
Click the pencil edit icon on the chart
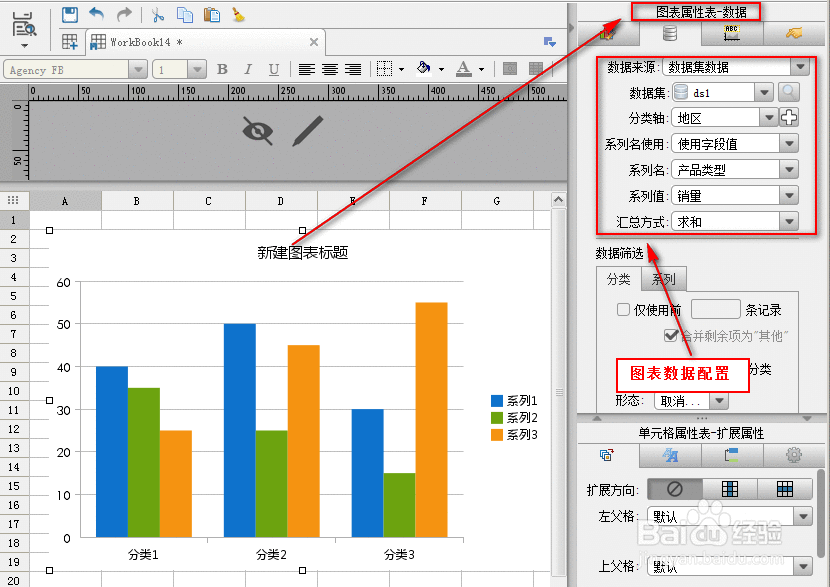tap(307, 130)
